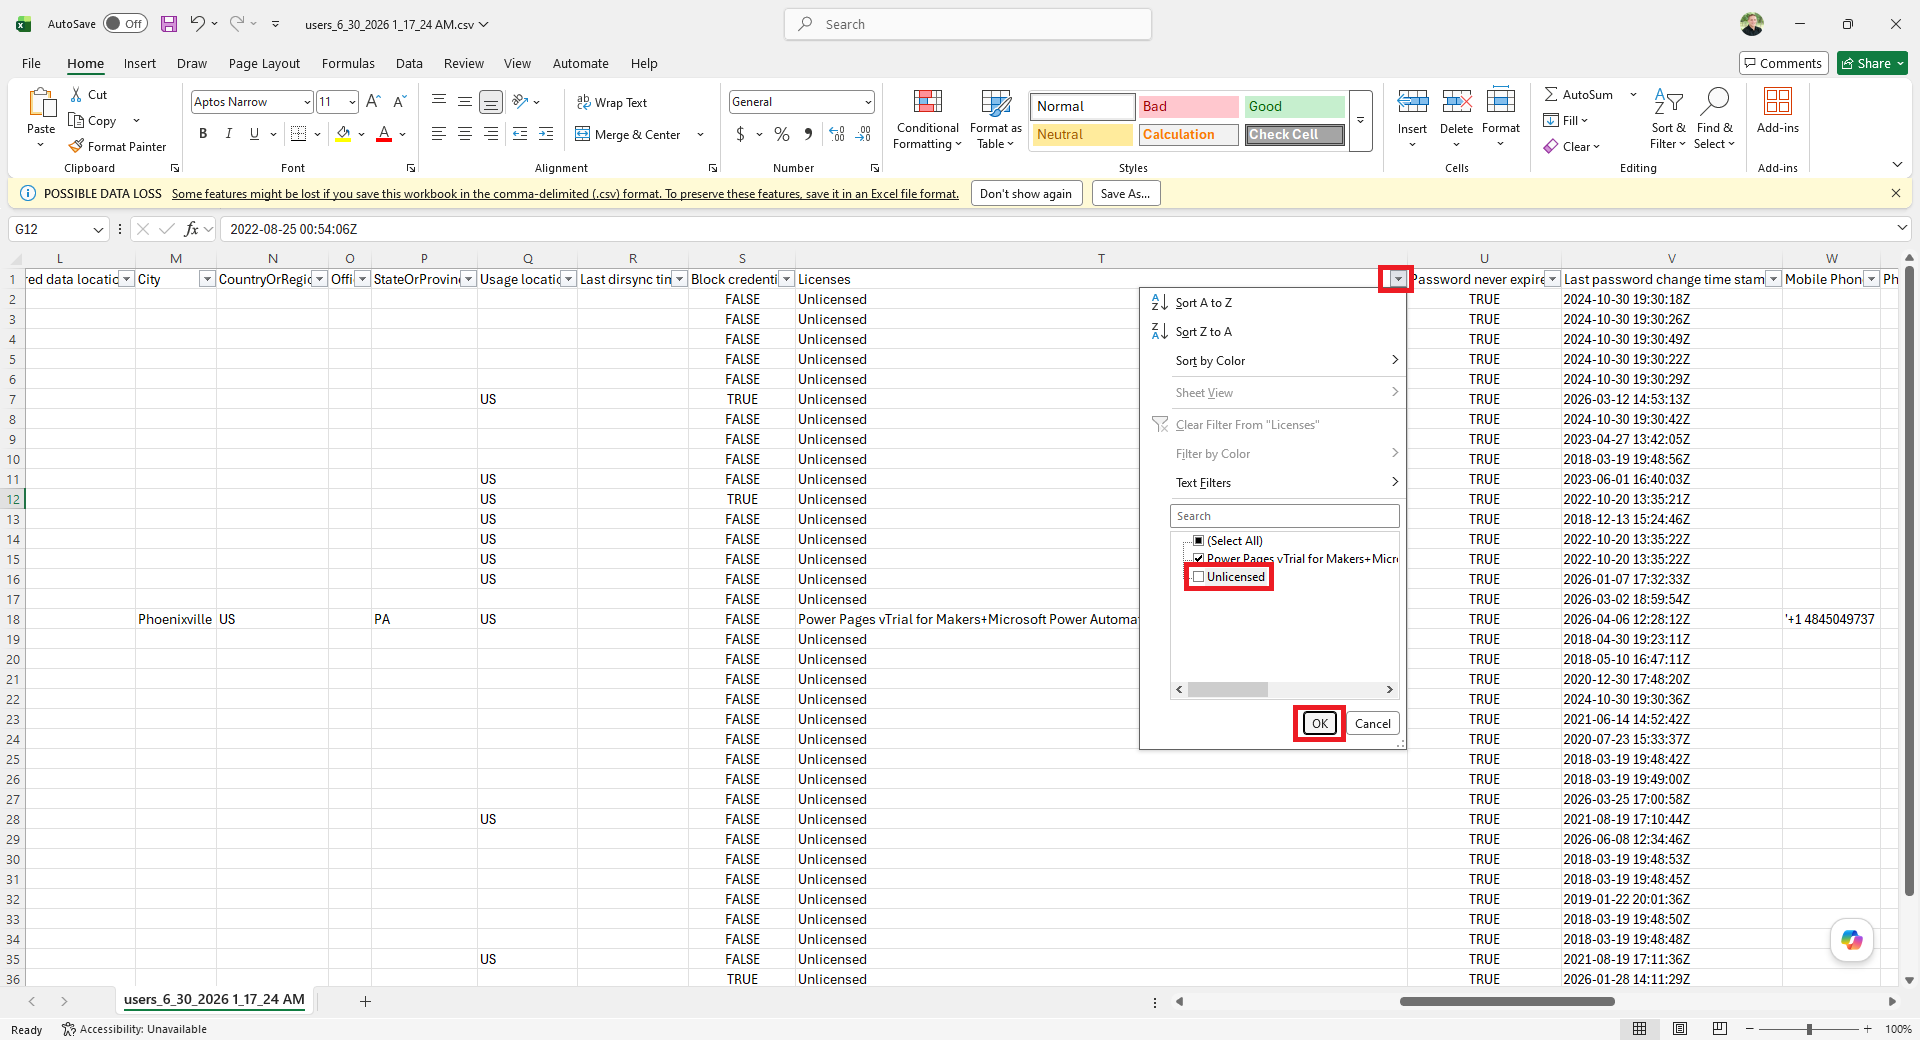Apply bold formatting
This screenshot has width=1920, height=1040.
click(203, 134)
